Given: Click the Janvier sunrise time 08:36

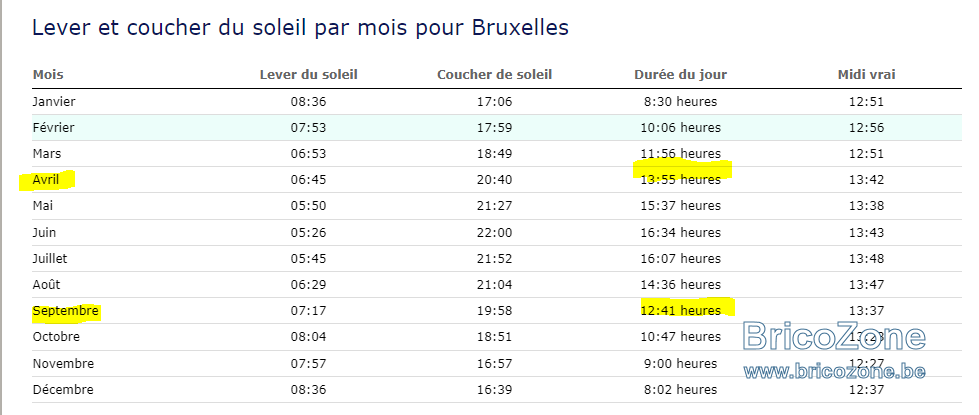Looking at the screenshot, I should click(x=308, y=101).
